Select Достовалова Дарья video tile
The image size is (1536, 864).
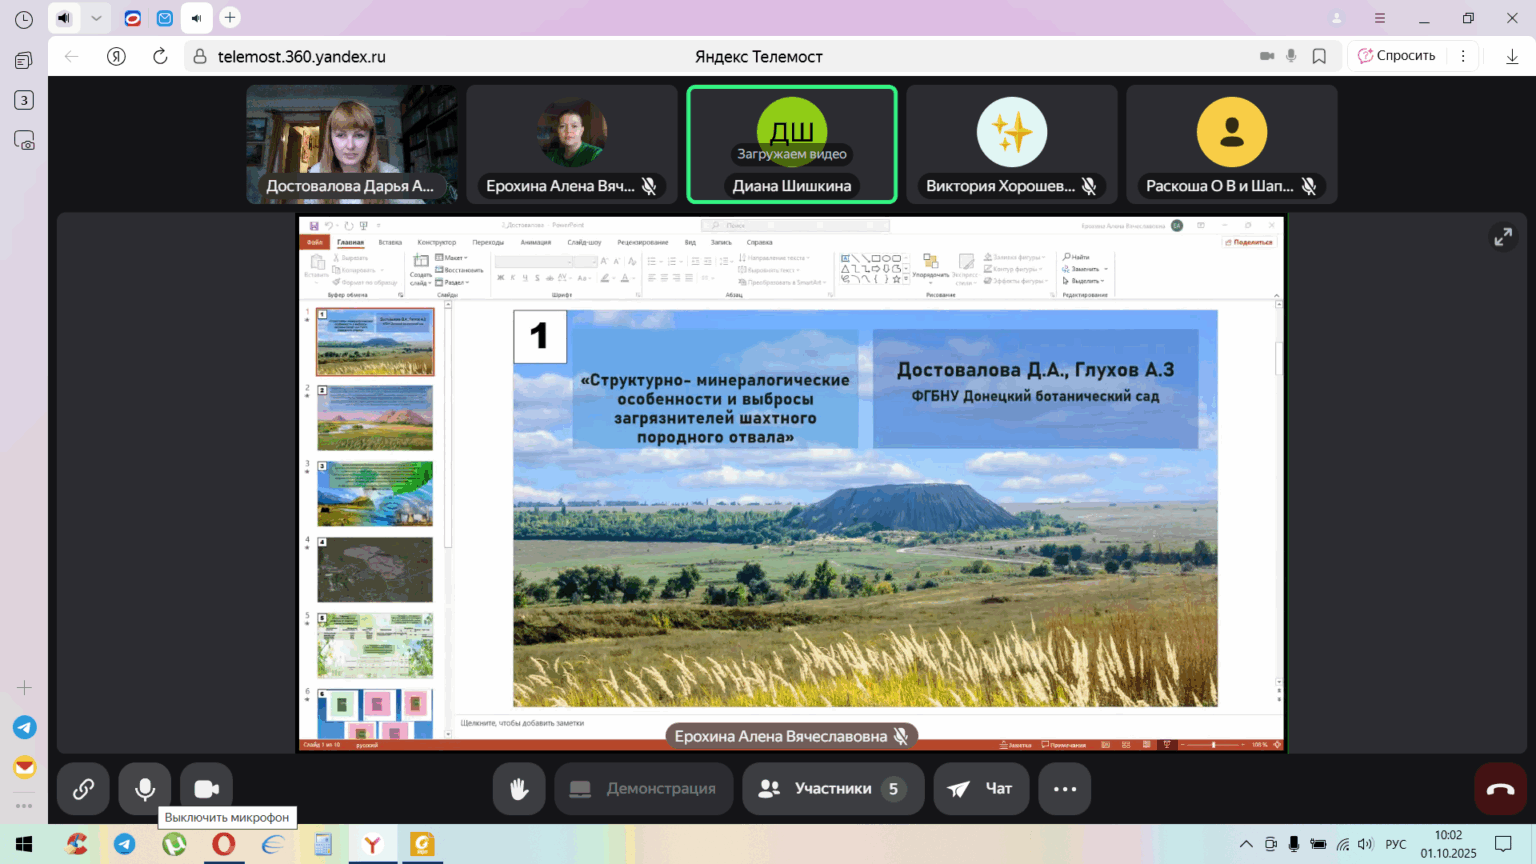(x=351, y=144)
